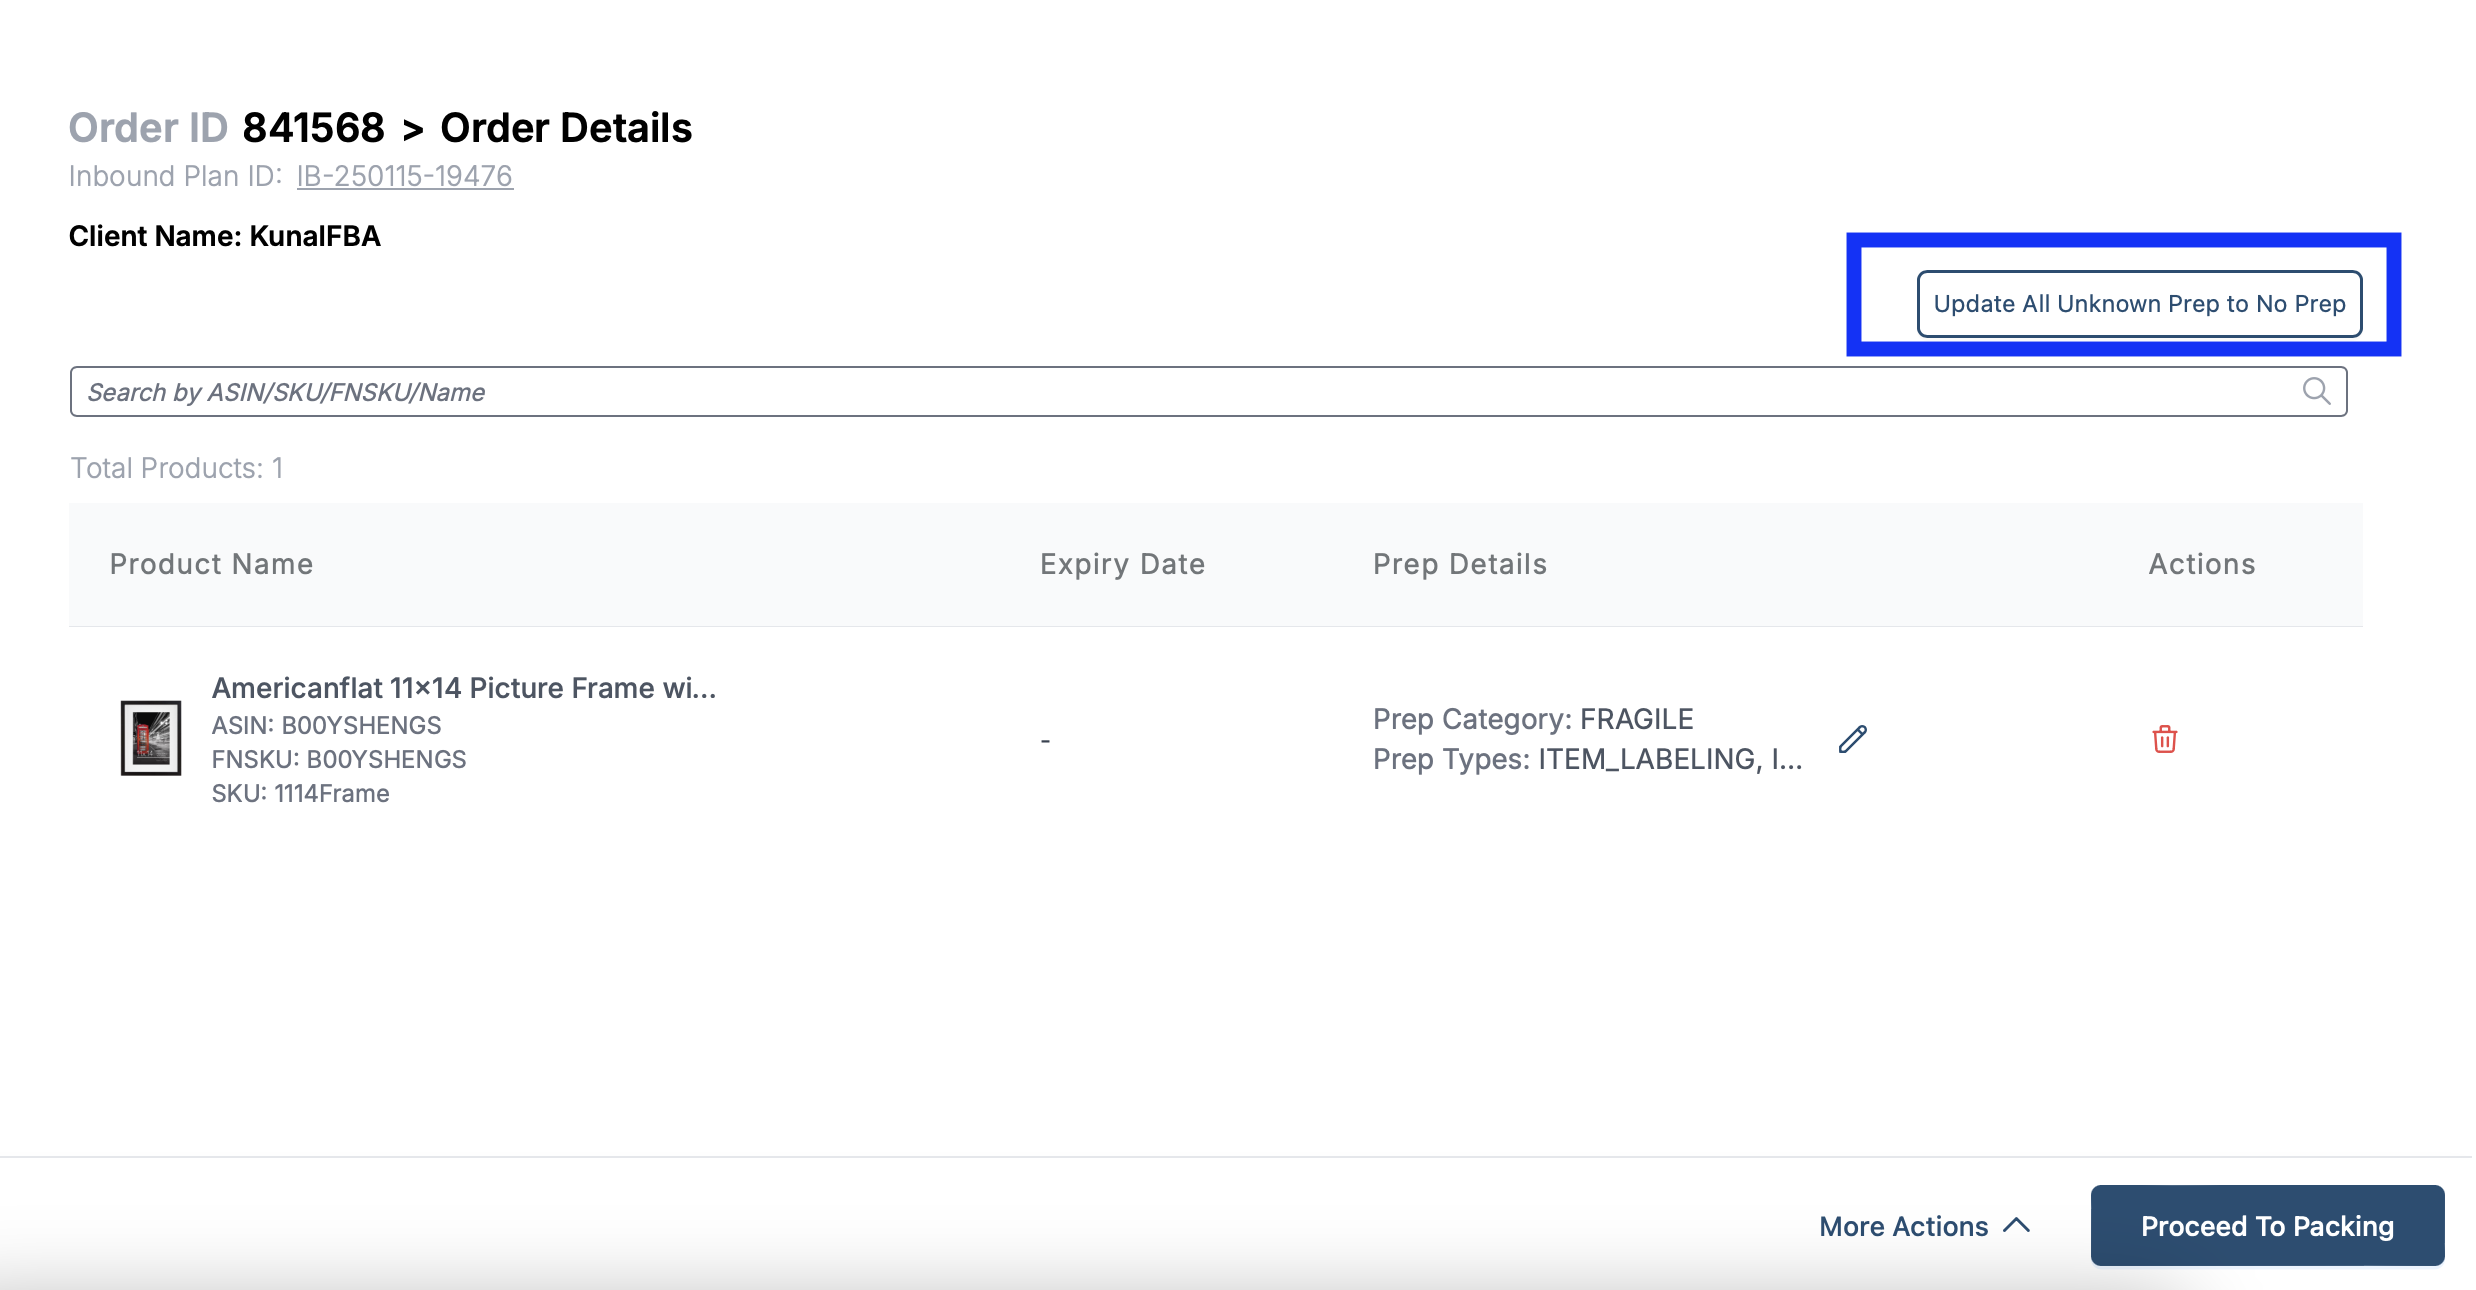
Task: Open the pencil icon to edit prep details
Action: pos(1852,738)
